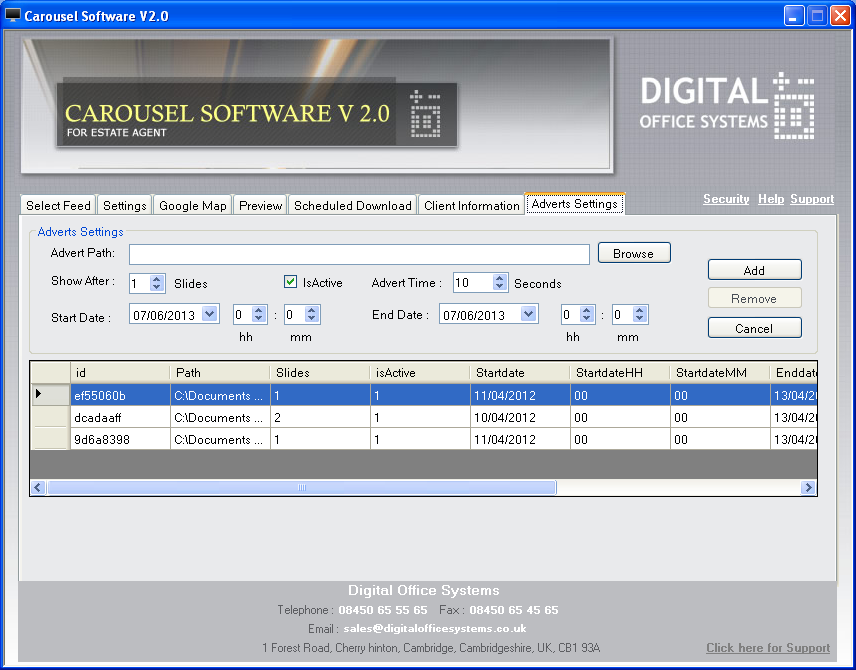
Task: Close the Carousel Software window
Action: click(840, 15)
